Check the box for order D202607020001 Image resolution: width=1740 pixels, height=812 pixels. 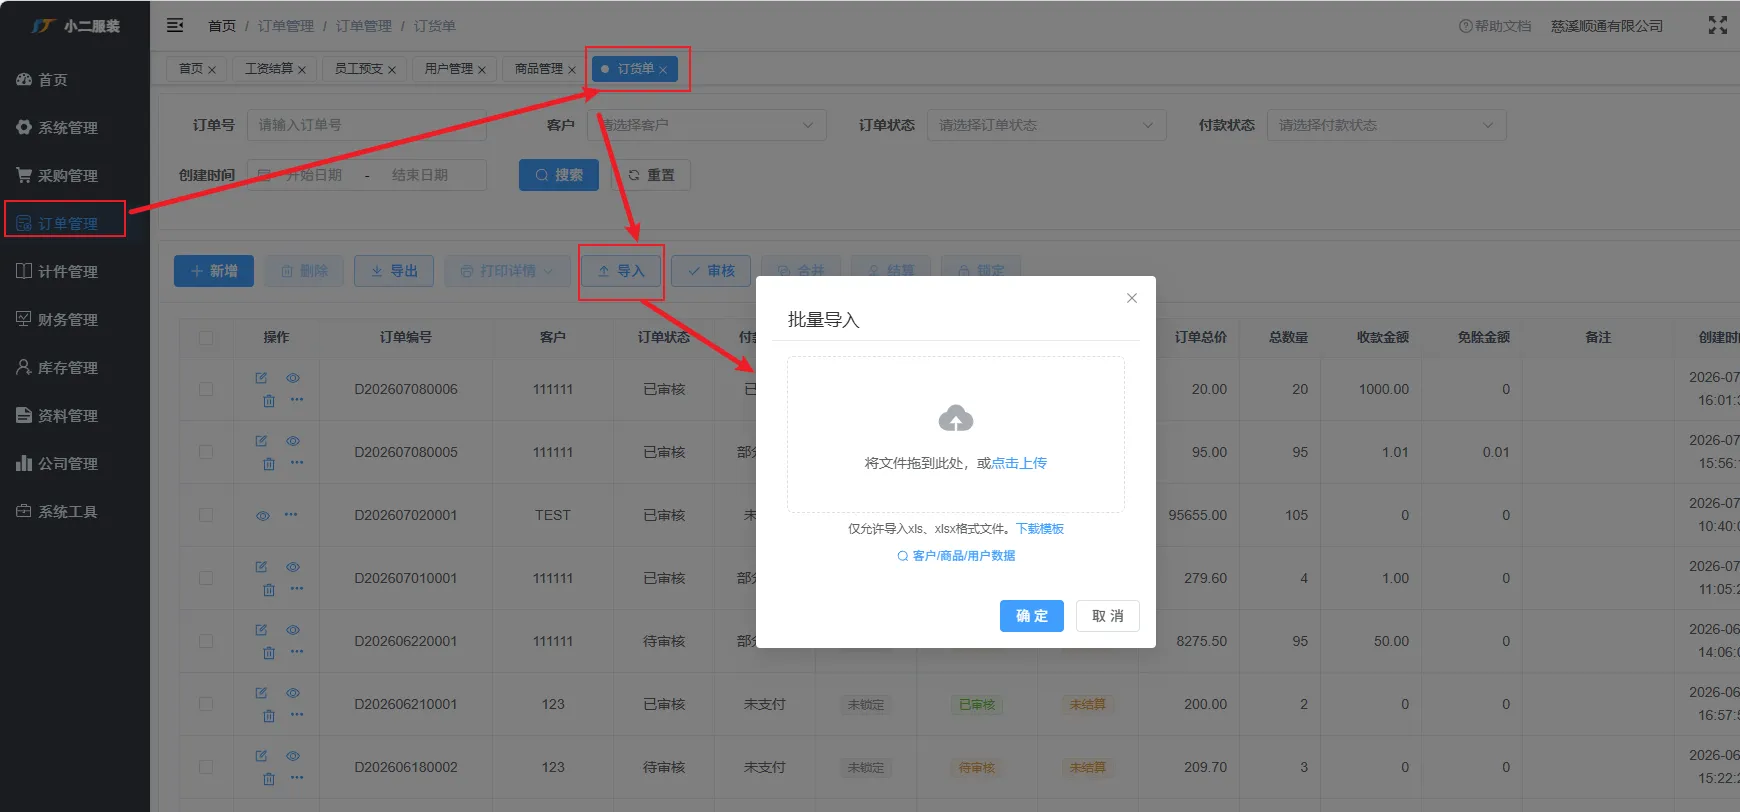[206, 515]
